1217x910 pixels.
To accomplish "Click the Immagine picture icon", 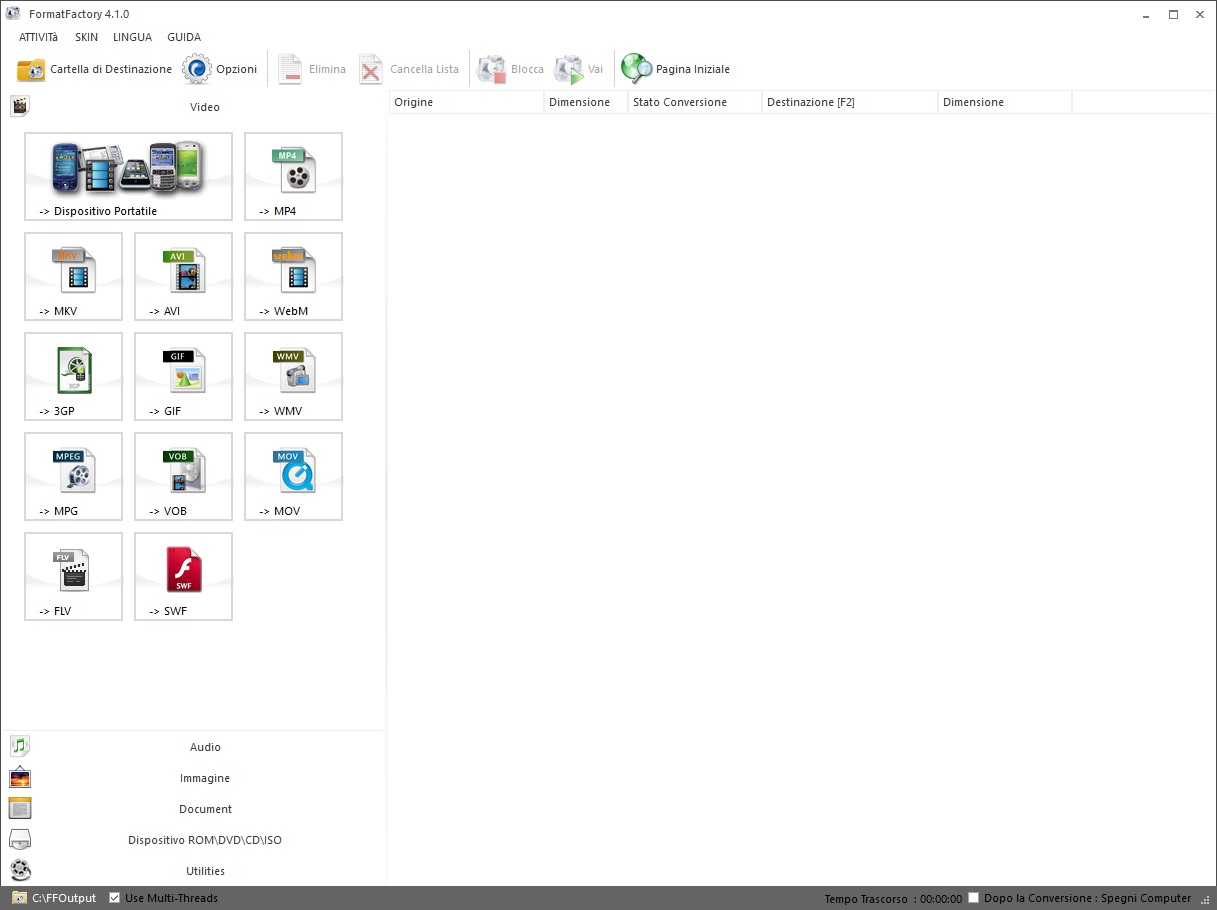I will click(20, 777).
